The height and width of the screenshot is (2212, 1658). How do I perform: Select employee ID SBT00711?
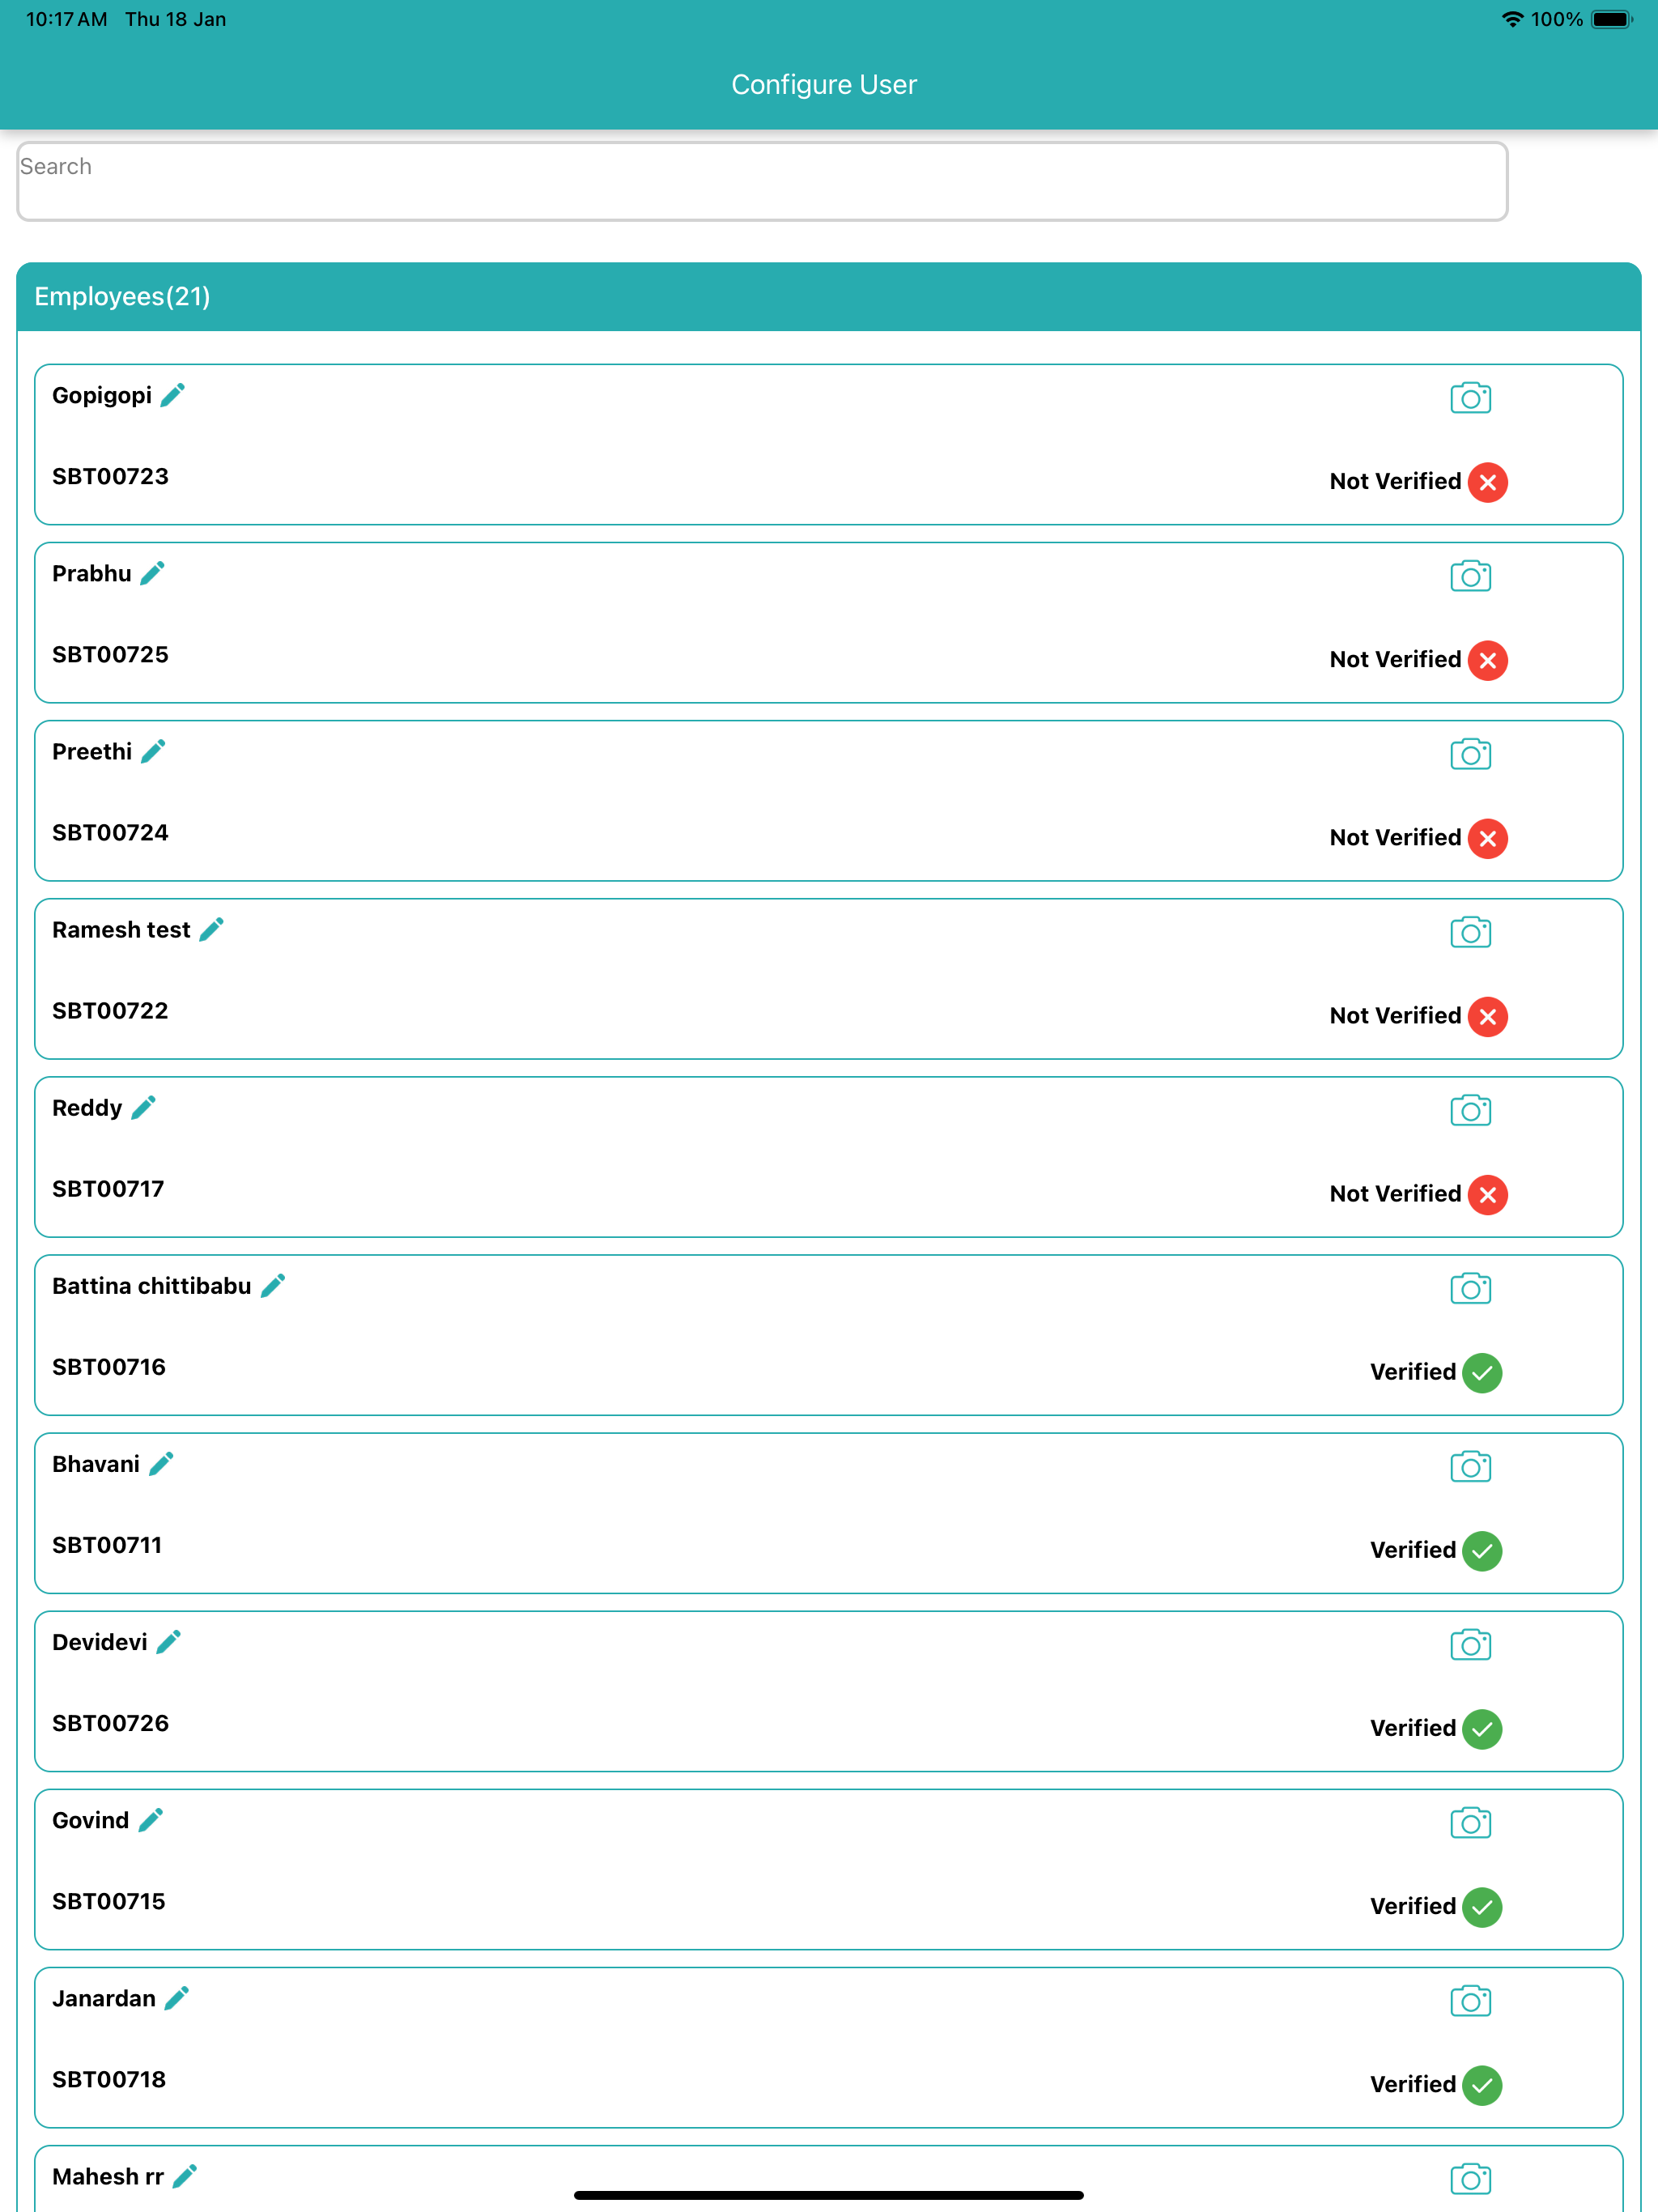click(x=107, y=1544)
